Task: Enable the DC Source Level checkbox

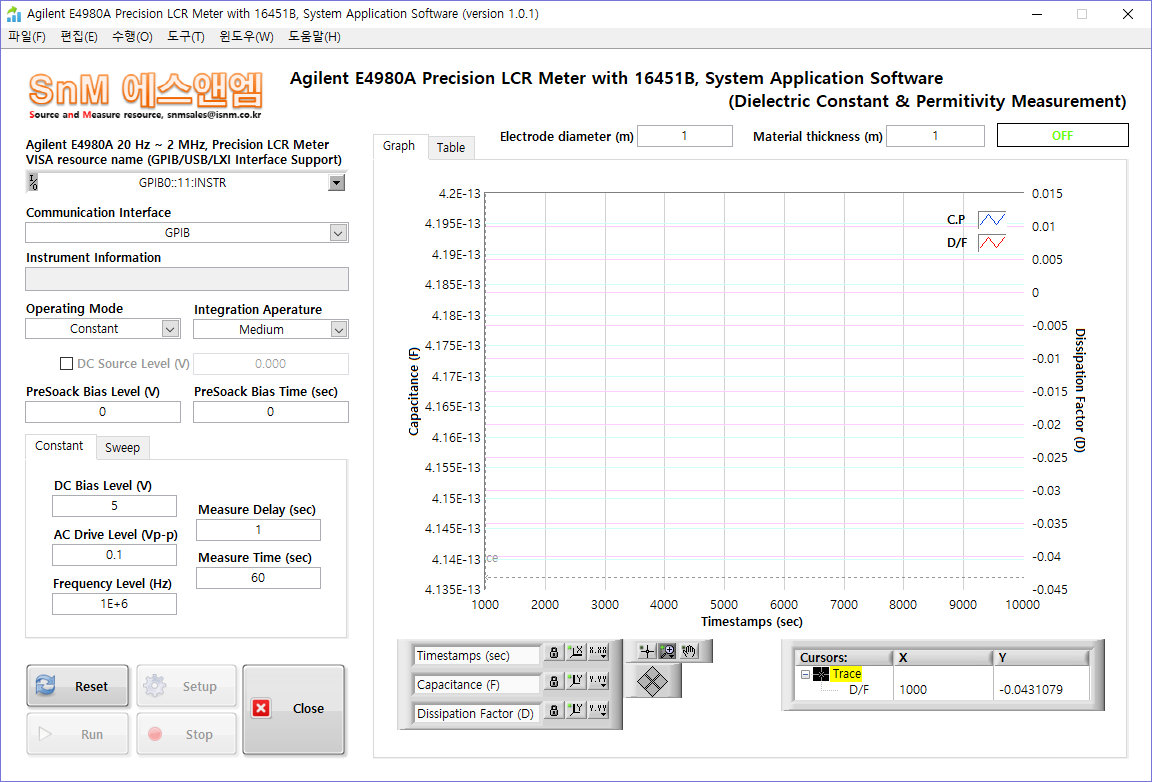Action: [x=66, y=364]
